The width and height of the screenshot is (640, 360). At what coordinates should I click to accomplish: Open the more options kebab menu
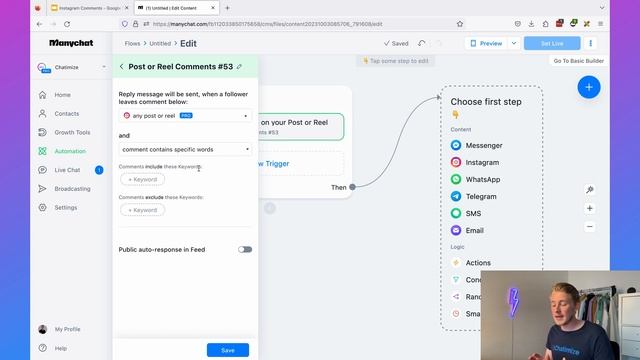click(590, 43)
